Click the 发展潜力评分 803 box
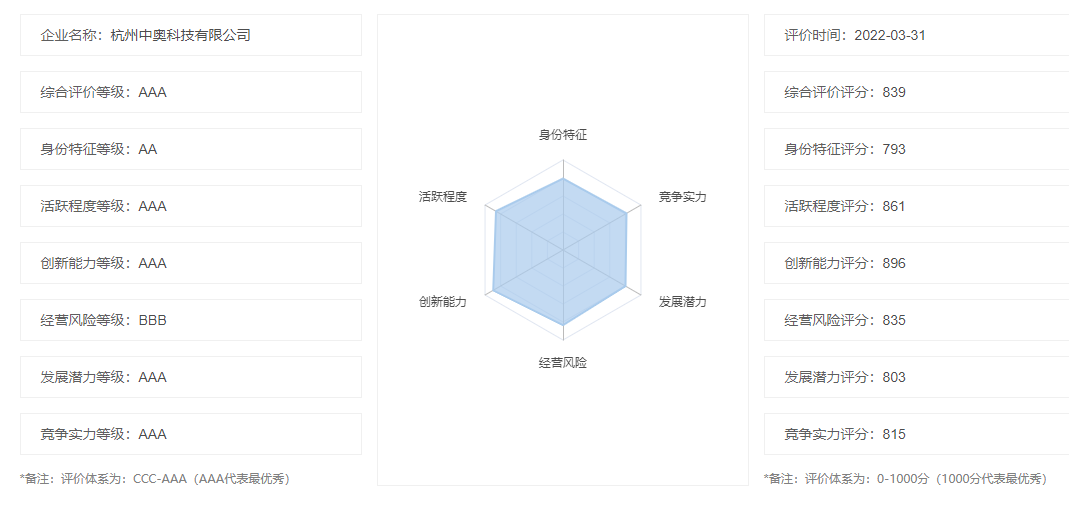This screenshot has height=505, width=1069. 916,377
